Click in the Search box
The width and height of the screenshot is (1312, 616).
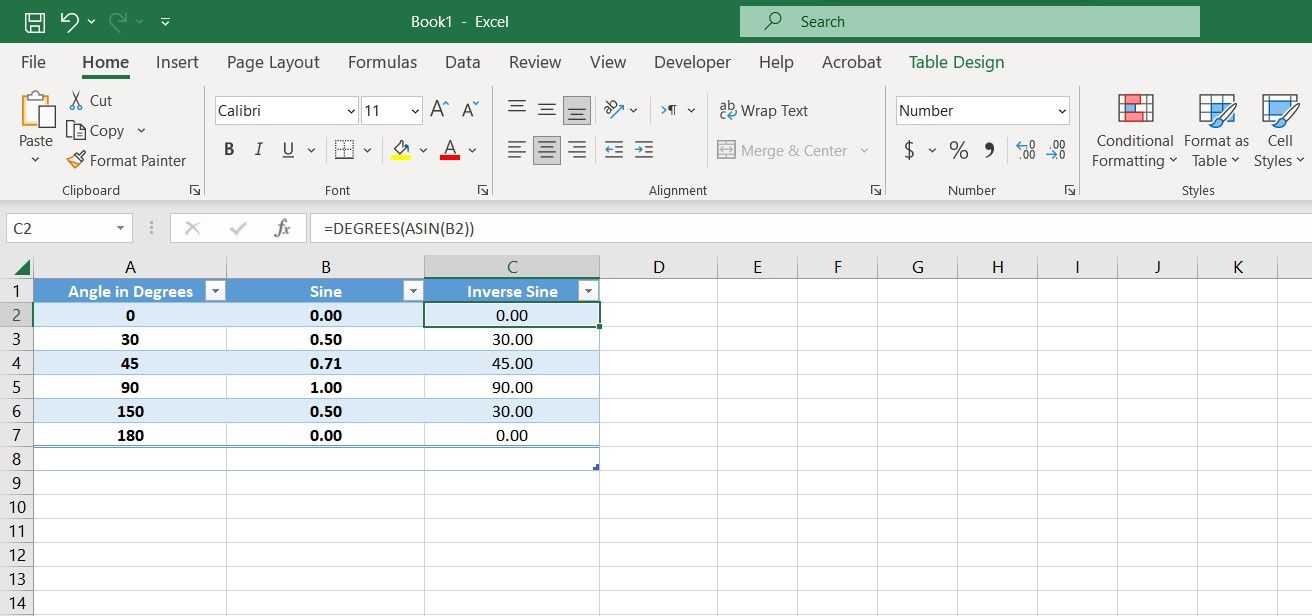pos(969,21)
